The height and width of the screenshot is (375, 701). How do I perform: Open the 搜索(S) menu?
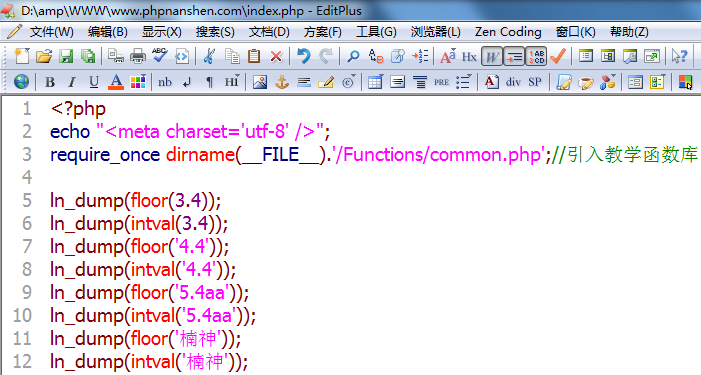pos(215,32)
